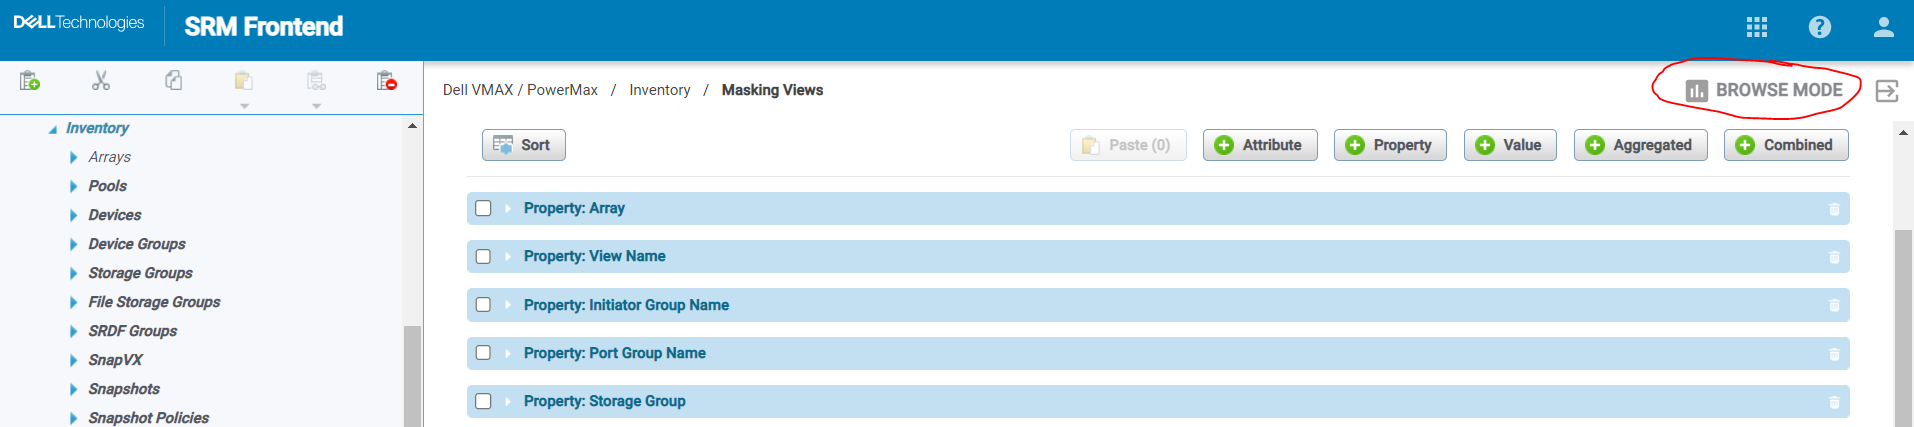Click the copy node icon
Screen dimensions: 1914x427
pyautogui.click(x=173, y=81)
